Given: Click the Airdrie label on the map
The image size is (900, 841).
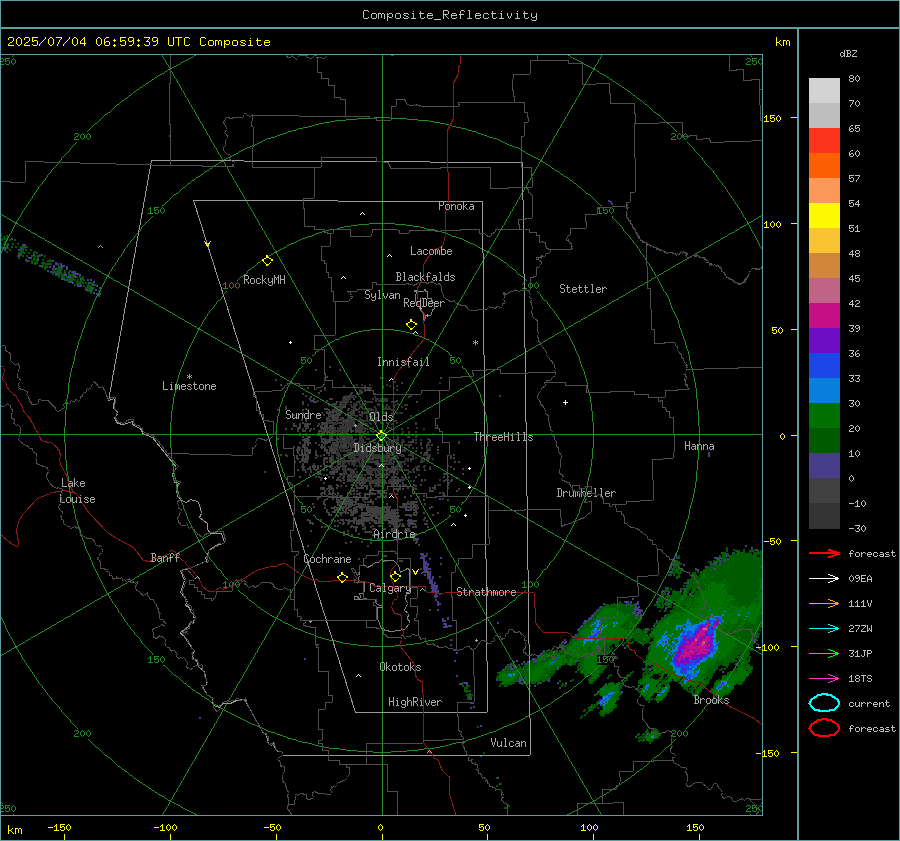Looking at the screenshot, I should click(394, 534).
